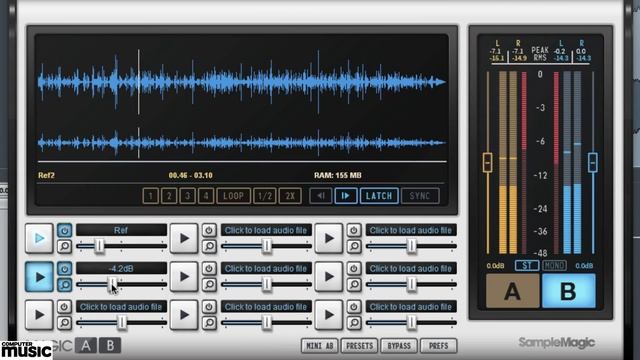Click the '00.46 - 03.10' time readout
This screenshot has height=360, width=640.
point(191,176)
